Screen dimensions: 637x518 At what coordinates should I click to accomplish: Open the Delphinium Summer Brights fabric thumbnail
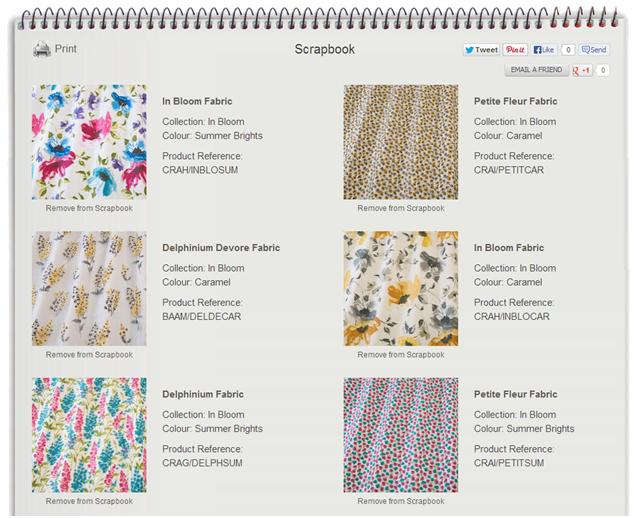89,435
